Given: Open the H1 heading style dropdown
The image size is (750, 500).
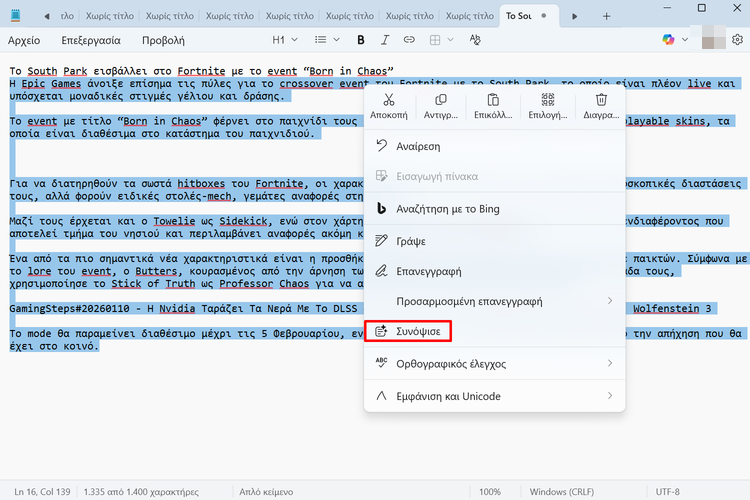Looking at the screenshot, I should 285,40.
